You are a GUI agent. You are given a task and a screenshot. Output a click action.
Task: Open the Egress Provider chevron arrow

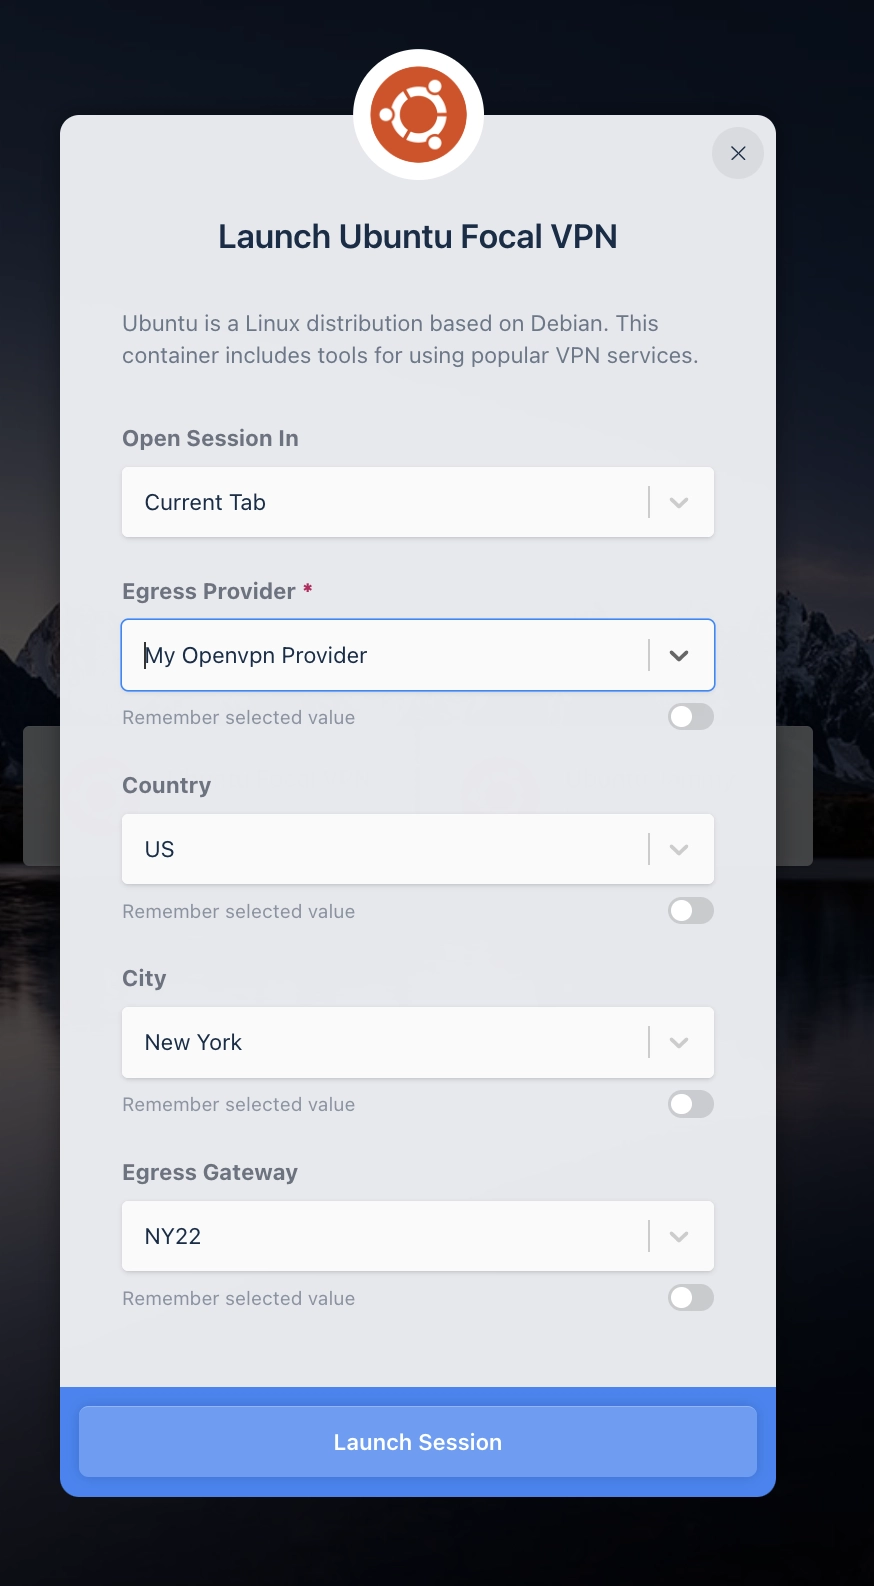coord(679,656)
